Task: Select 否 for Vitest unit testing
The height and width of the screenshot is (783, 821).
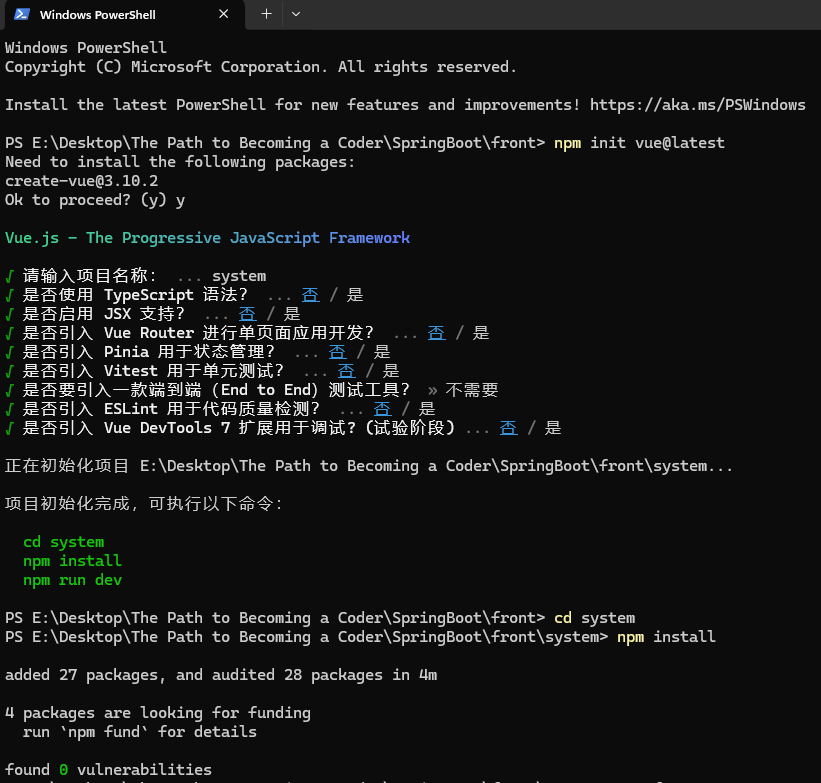Action: tap(346, 371)
